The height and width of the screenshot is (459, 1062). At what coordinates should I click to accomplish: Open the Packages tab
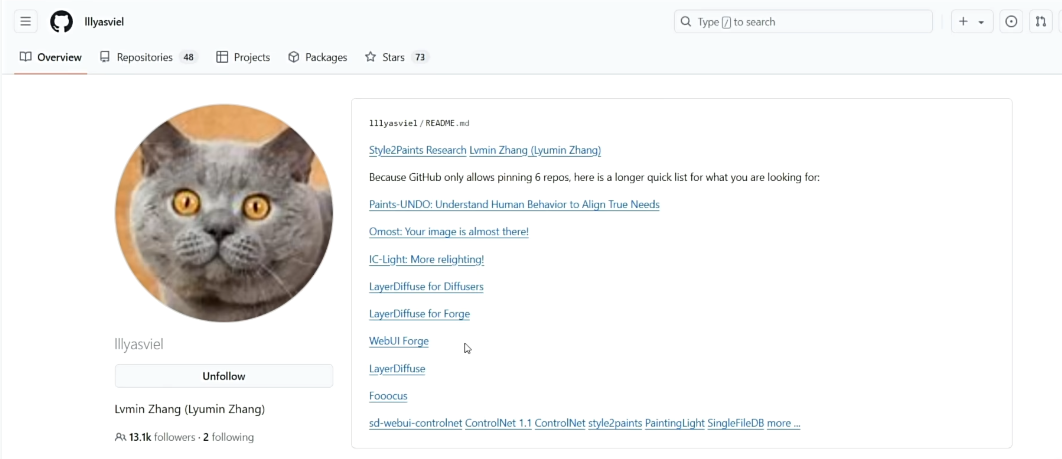pos(317,57)
